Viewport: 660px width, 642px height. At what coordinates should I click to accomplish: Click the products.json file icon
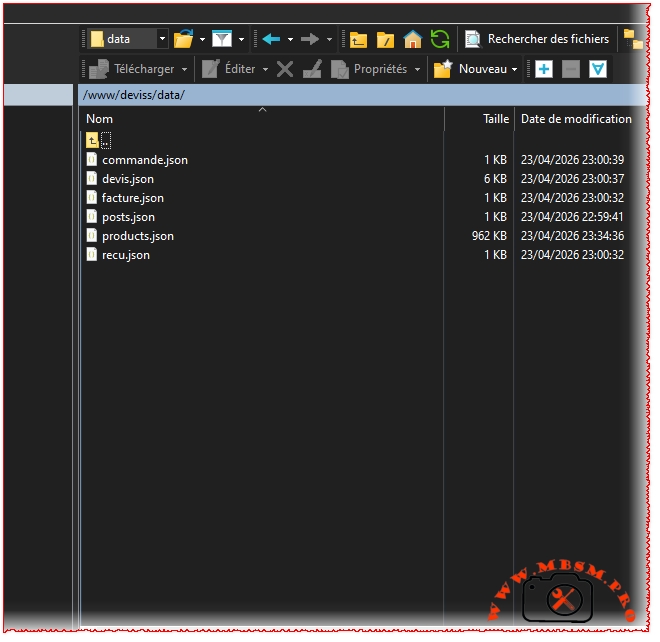(x=91, y=235)
